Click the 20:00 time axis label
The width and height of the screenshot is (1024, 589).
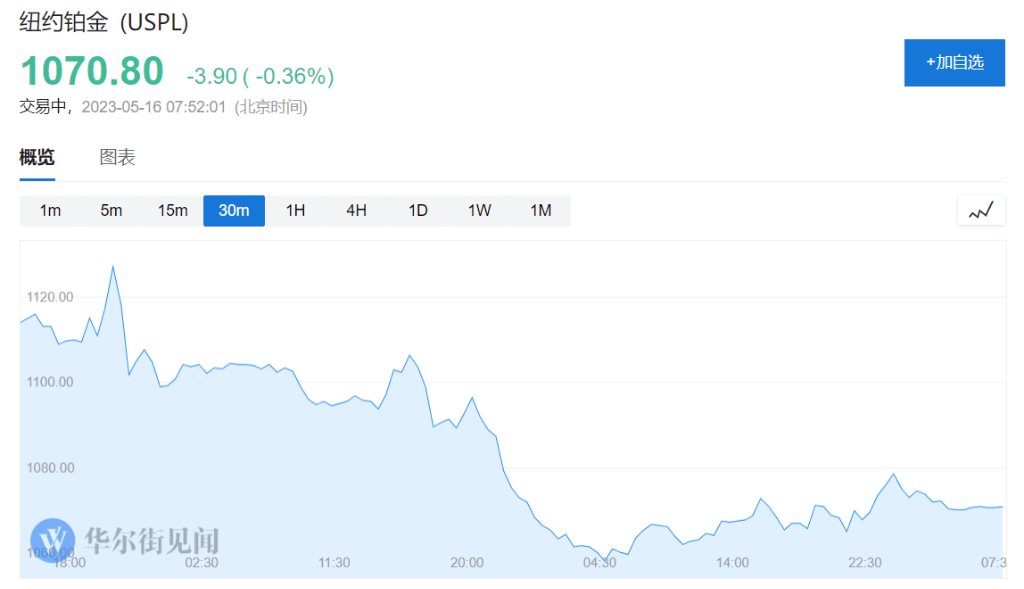point(467,563)
